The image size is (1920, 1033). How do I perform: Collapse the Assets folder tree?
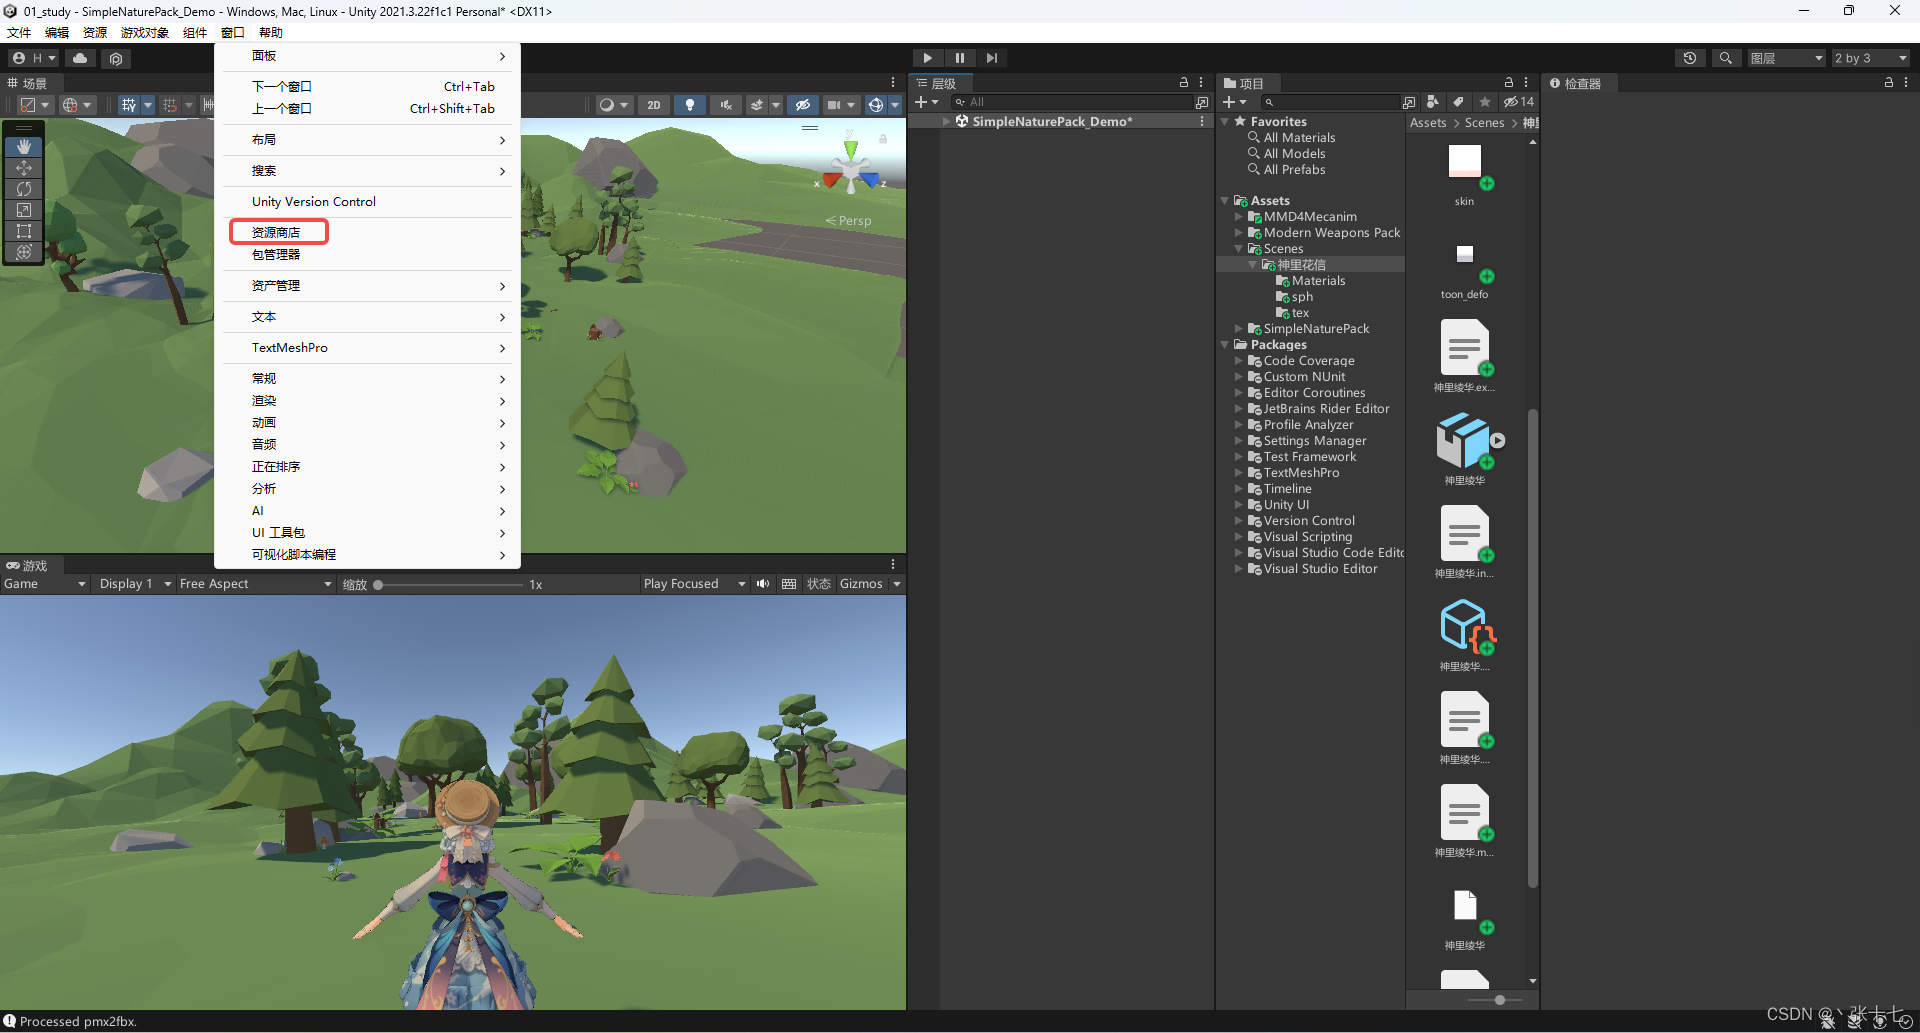(x=1225, y=201)
